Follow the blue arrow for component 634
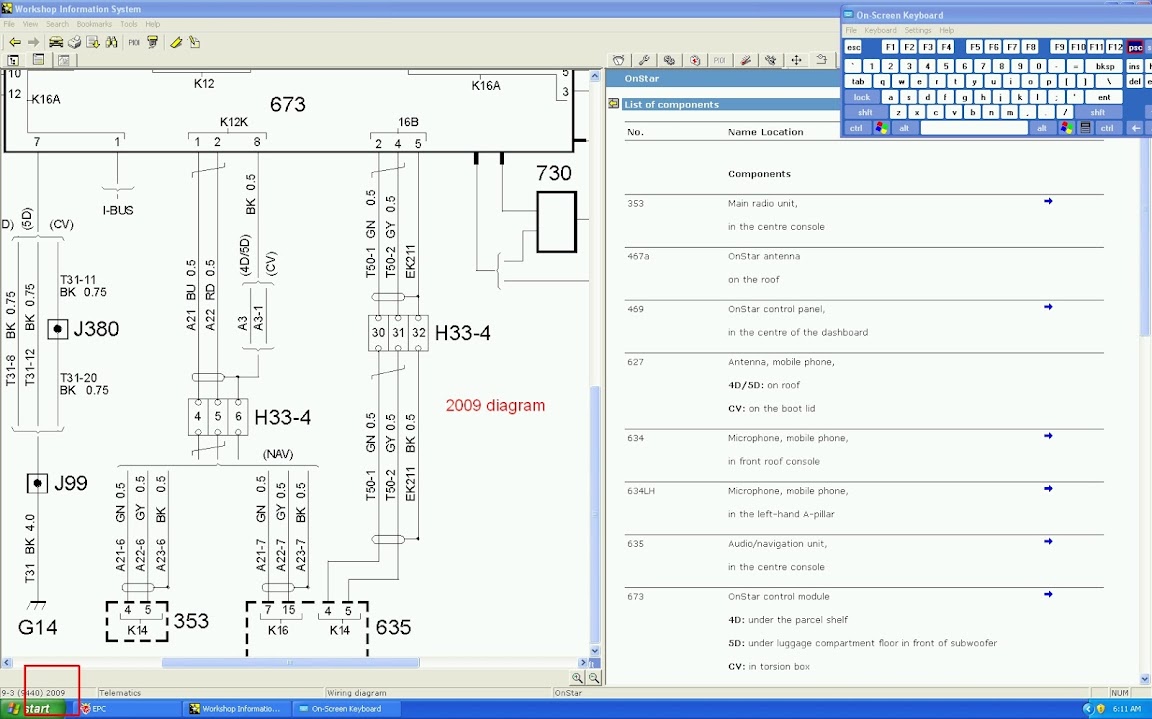The width and height of the screenshot is (1152, 719). click(x=1048, y=436)
